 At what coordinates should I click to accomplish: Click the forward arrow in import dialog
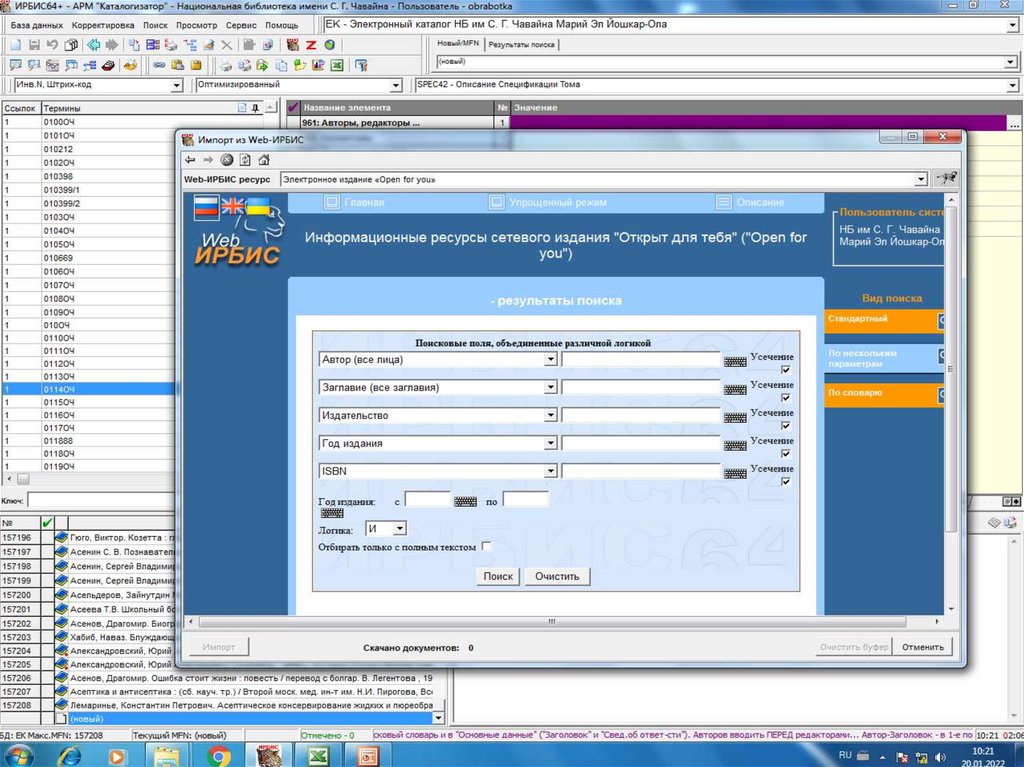click(x=208, y=160)
